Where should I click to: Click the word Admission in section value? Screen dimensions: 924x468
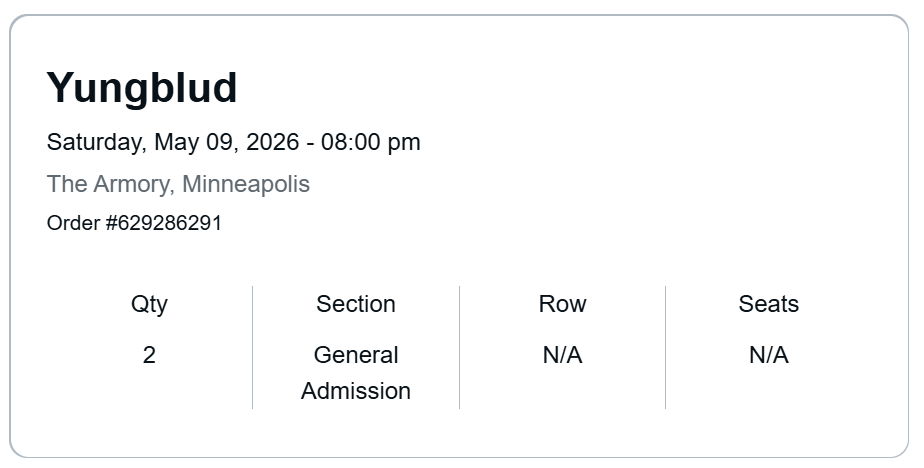356,391
